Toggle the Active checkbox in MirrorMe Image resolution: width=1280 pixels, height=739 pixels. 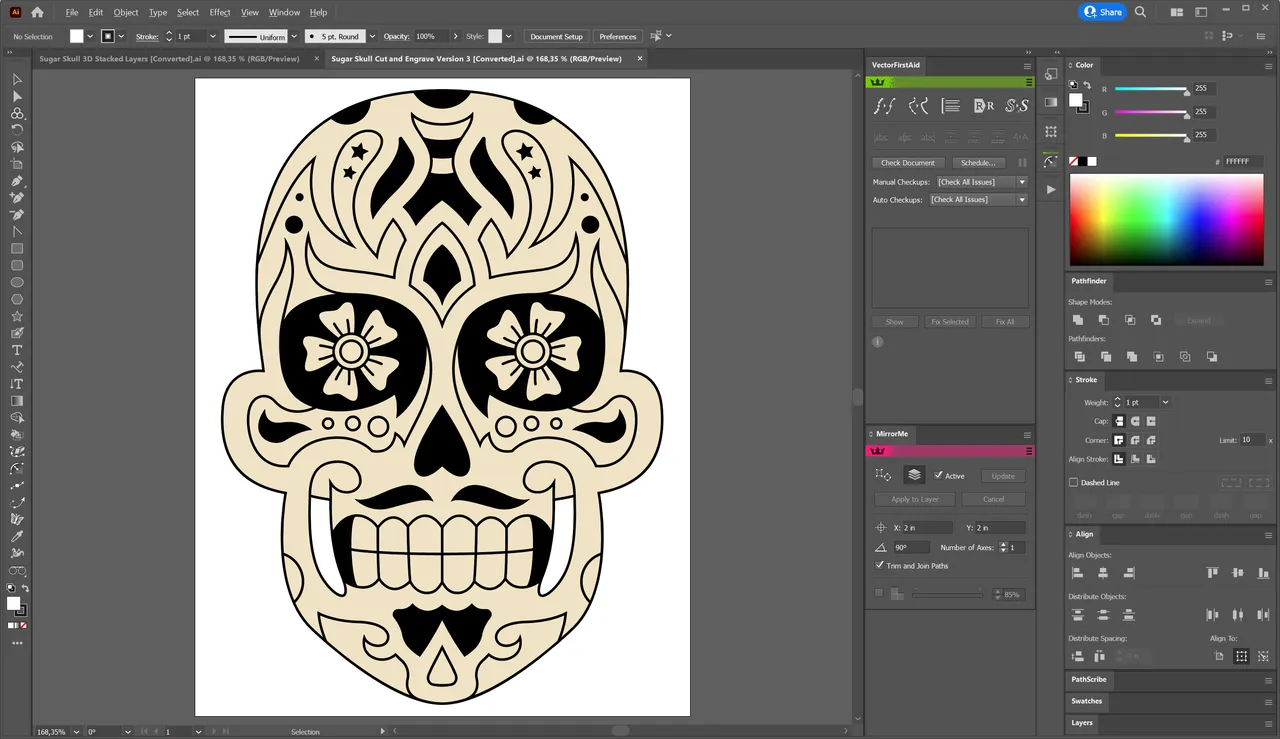(939, 476)
